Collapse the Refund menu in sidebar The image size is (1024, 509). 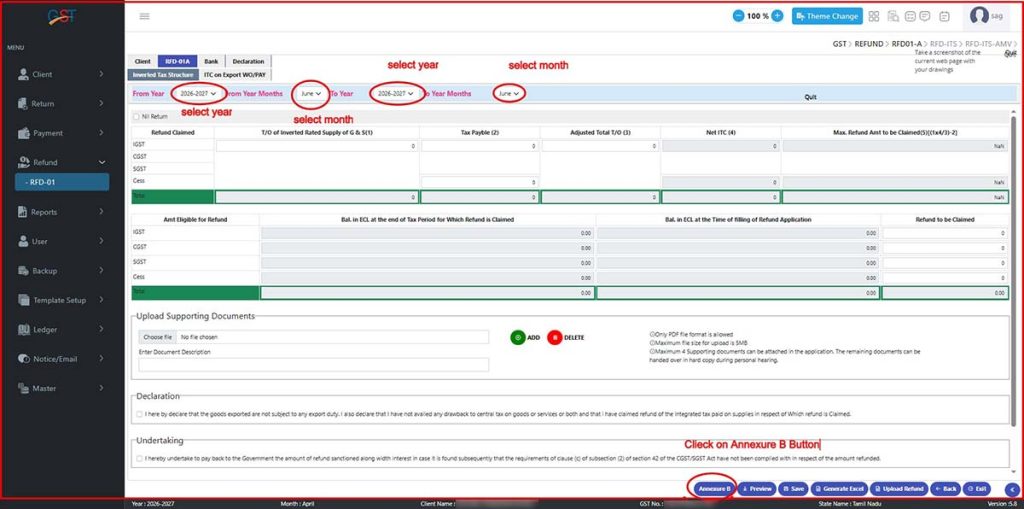(101, 162)
